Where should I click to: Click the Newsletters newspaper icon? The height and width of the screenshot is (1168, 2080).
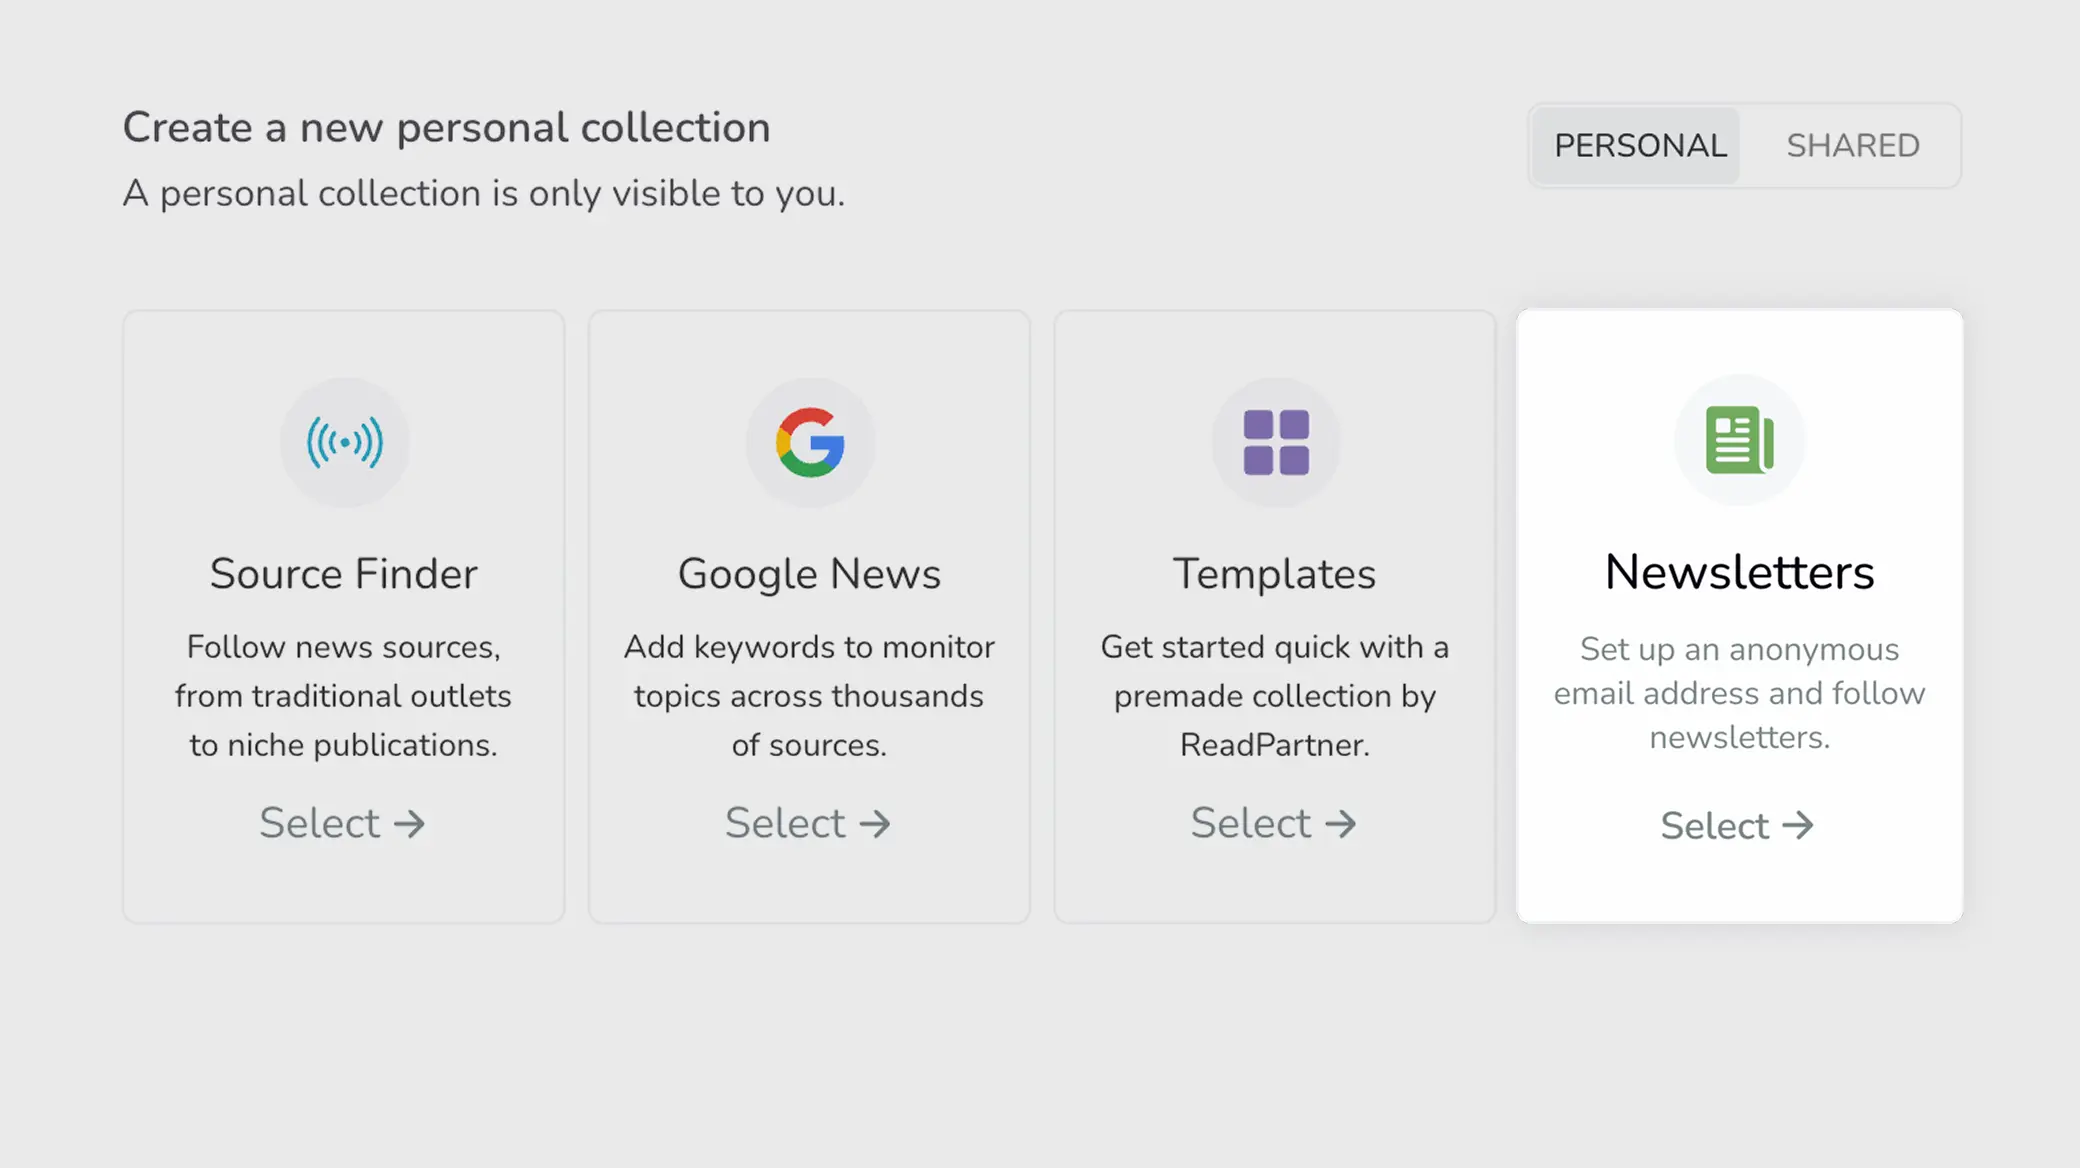(x=1740, y=440)
